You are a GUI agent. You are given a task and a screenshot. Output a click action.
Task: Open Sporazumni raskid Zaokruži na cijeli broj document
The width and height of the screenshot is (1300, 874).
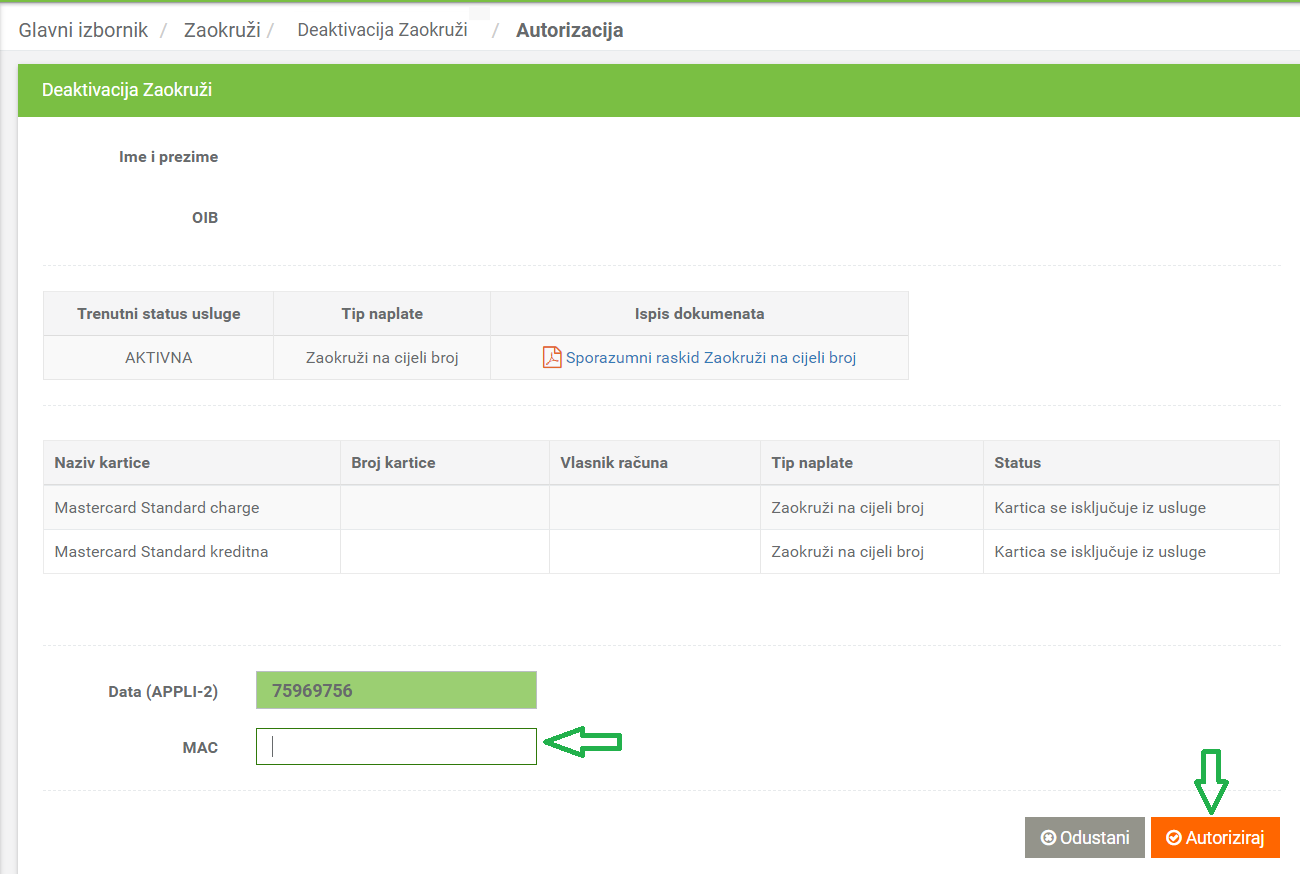[x=711, y=357]
